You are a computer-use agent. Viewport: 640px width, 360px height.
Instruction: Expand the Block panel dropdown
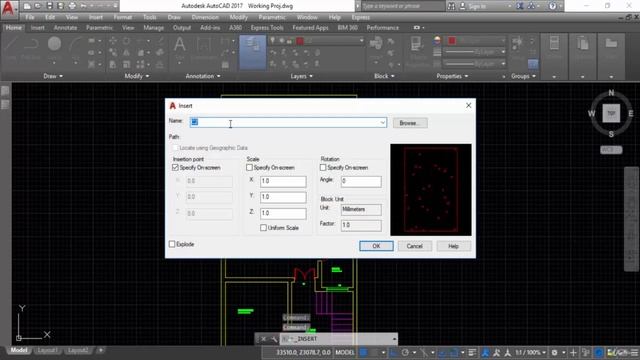pos(384,76)
